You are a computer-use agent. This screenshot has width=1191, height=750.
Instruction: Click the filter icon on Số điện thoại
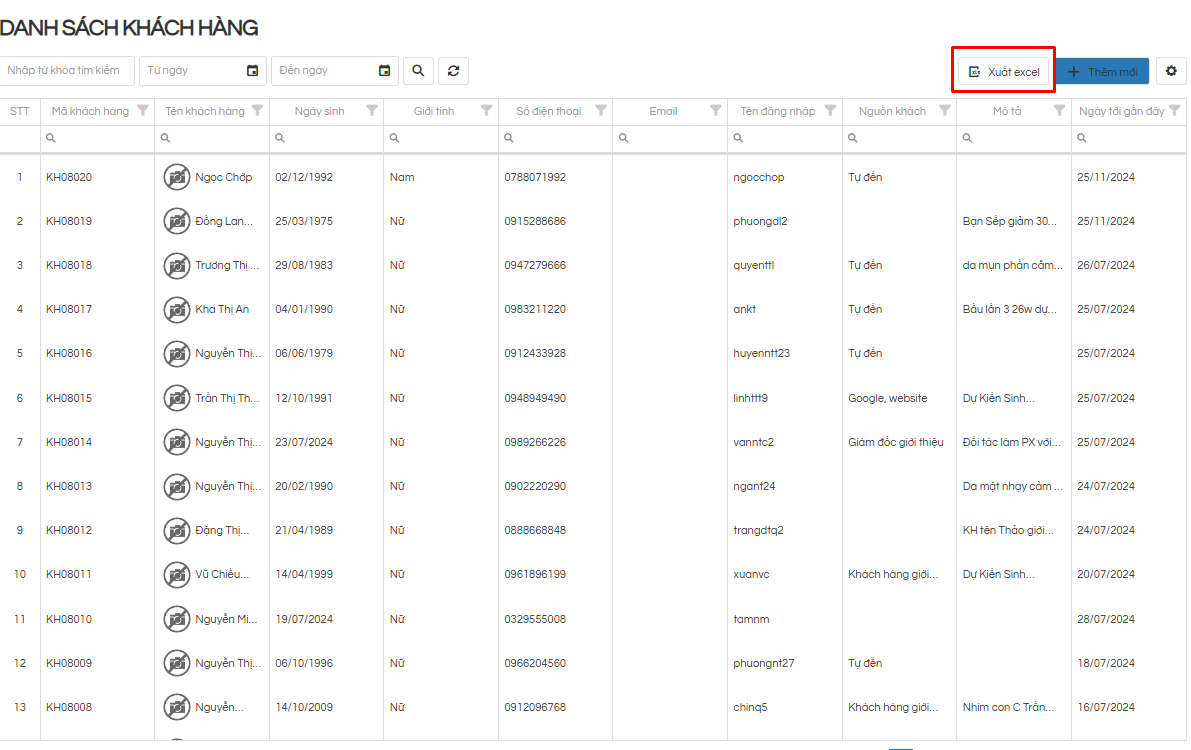pos(601,111)
